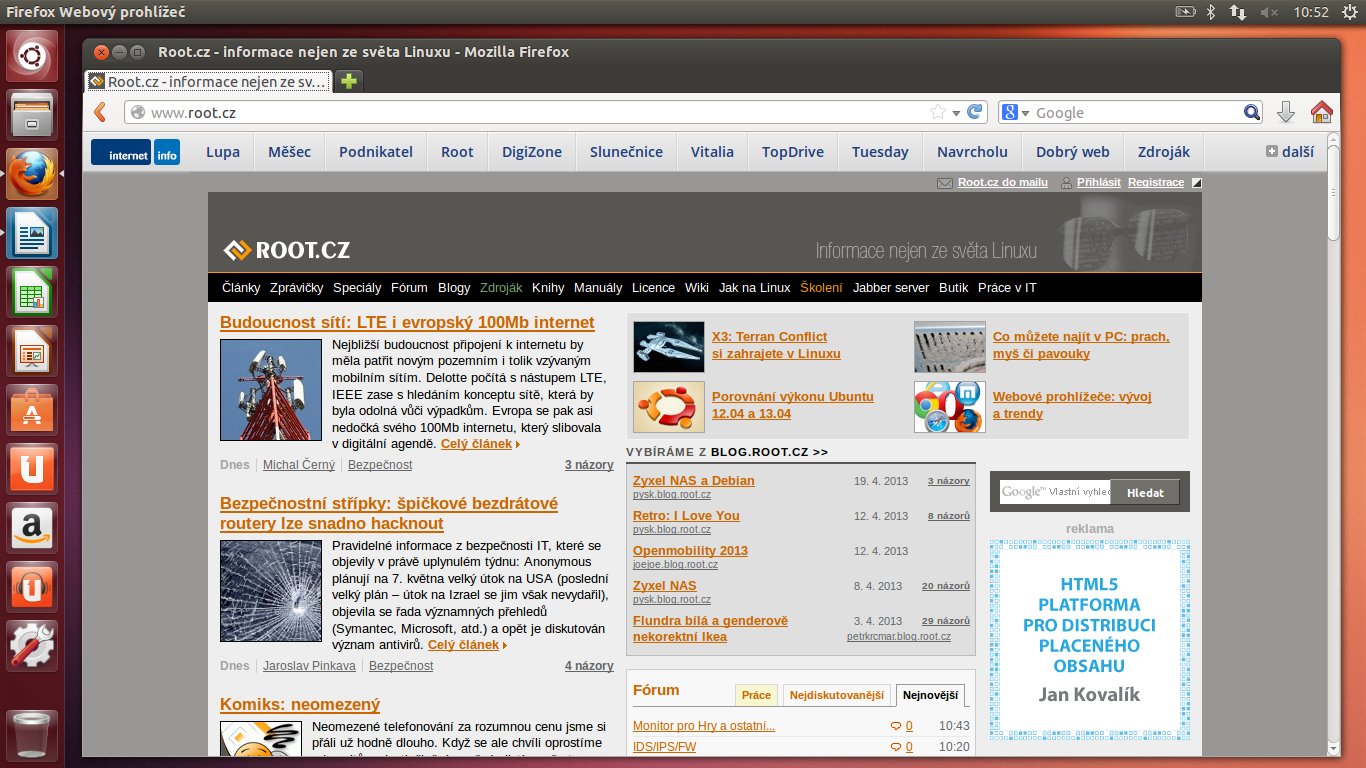Click the reload icon in the address bar
Image resolution: width=1366 pixels, height=768 pixels.
[x=975, y=112]
